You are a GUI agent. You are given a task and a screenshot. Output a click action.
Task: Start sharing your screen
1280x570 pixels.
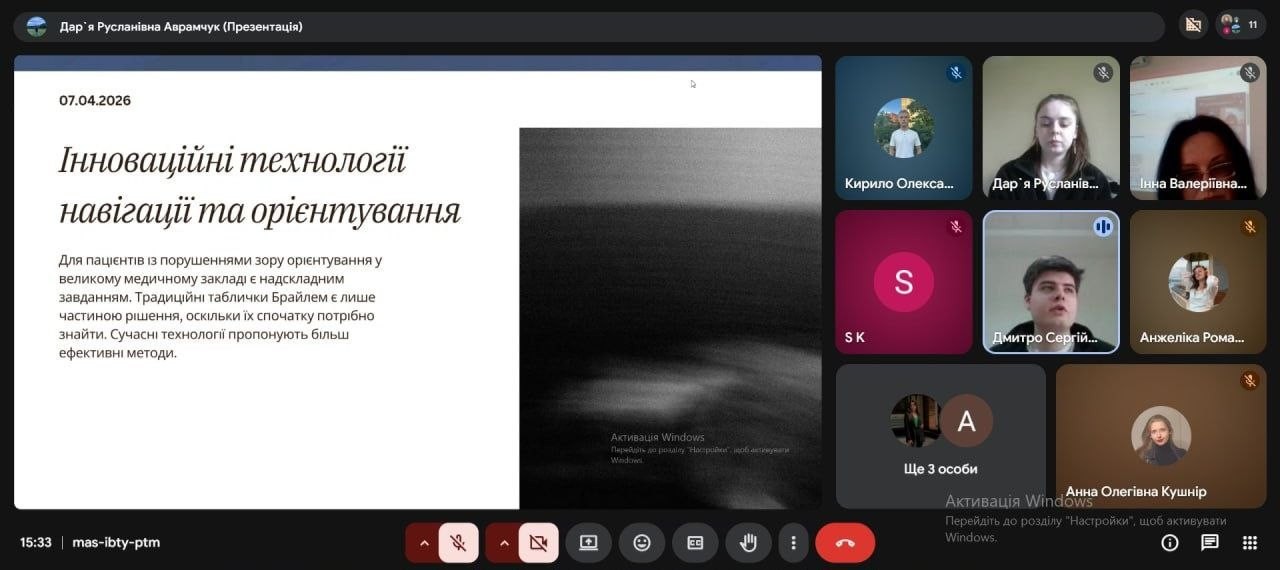588,543
